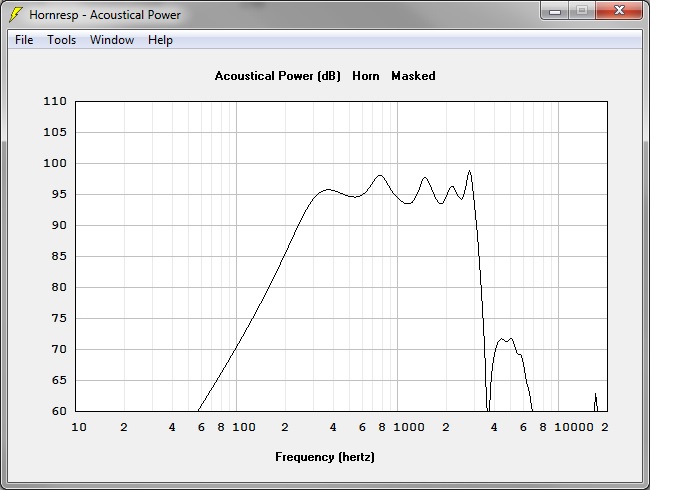This screenshot has width=691, height=490.
Task: Click the secondary lobe peak near 71 dB
Action: tap(503, 339)
